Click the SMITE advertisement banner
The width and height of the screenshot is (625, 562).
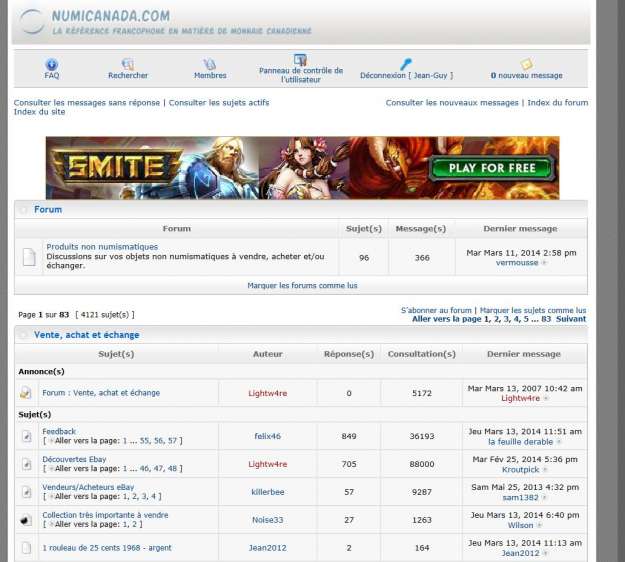click(x=303, y=168)
